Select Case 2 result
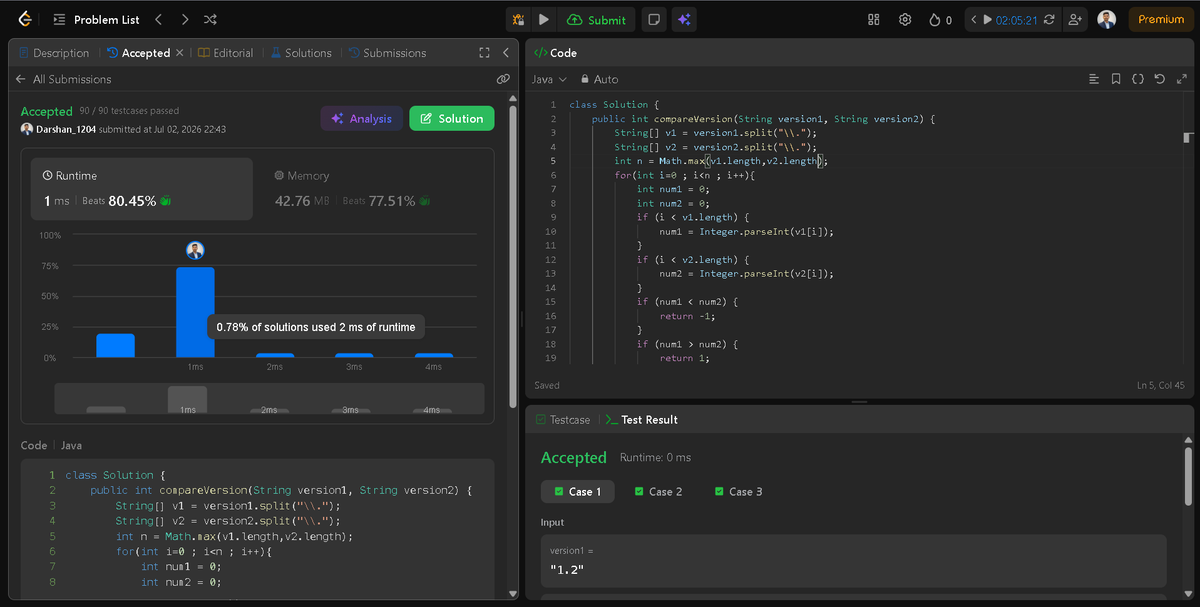Image resolution: width=1200 pixels, height=607 pixels. pyautogui.click(x=658, y=491)
